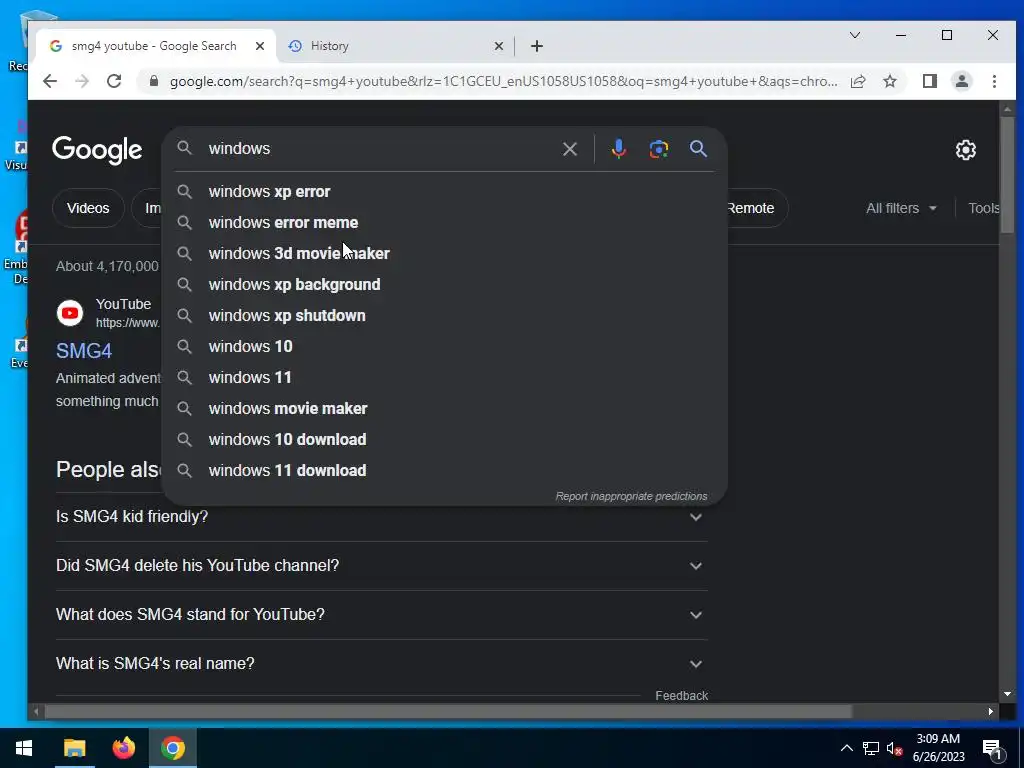Open the Windows Start button

pyautogui.click(x=24, y=748)
